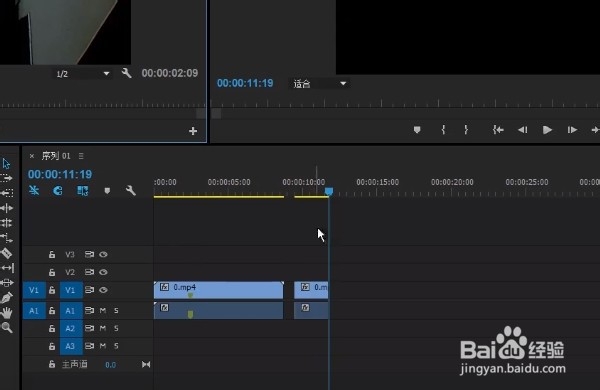Mark In point in program monitor

point(443,130)
